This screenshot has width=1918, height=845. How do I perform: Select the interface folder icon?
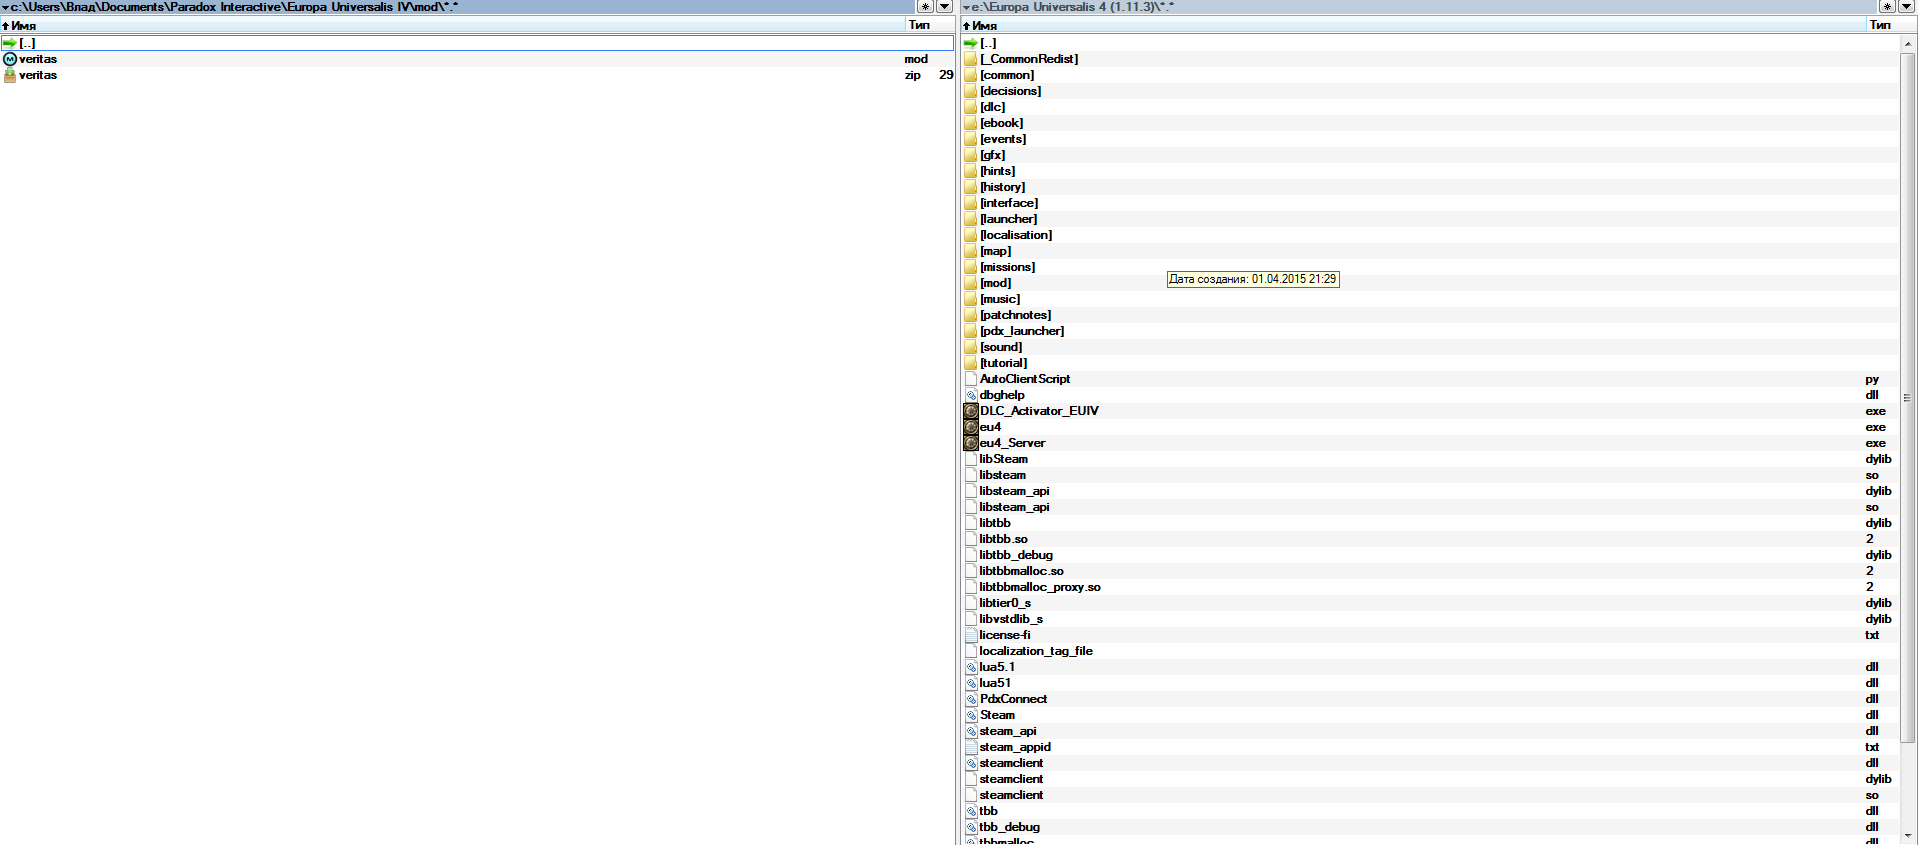971,203
